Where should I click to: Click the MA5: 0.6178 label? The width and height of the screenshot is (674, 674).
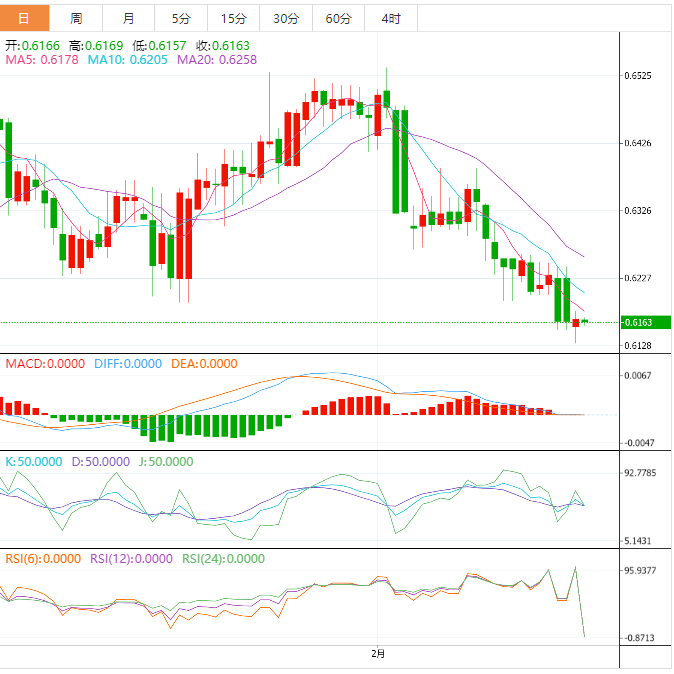(42, 60)
